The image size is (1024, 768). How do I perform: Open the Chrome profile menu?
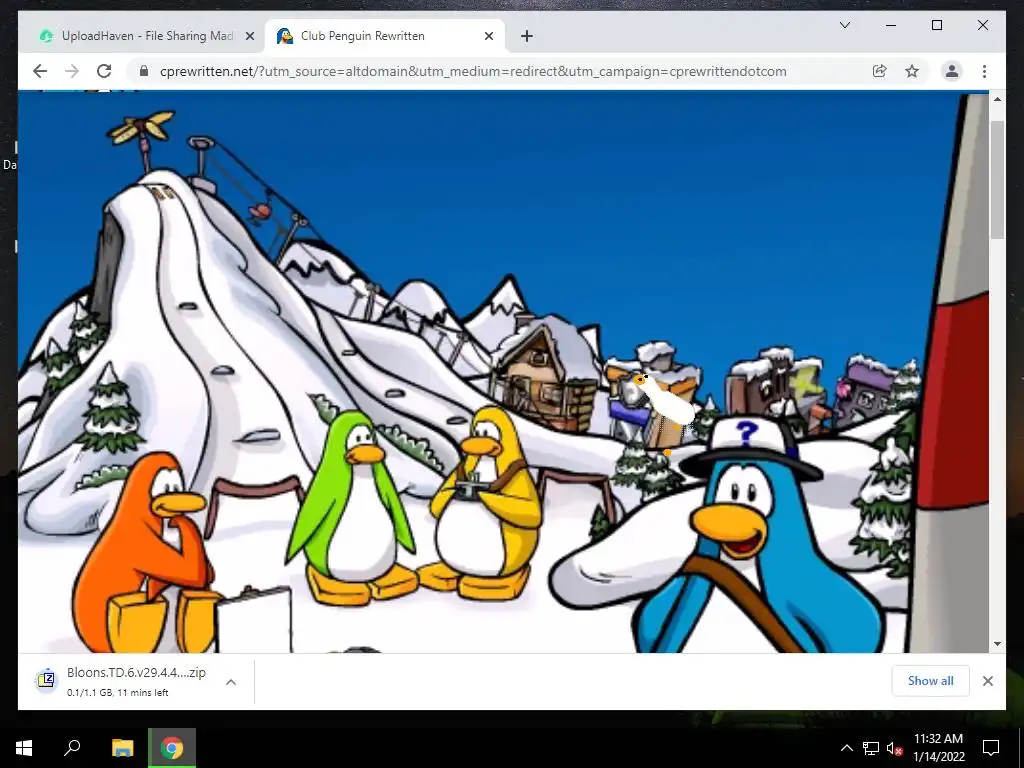coord(952,71)
